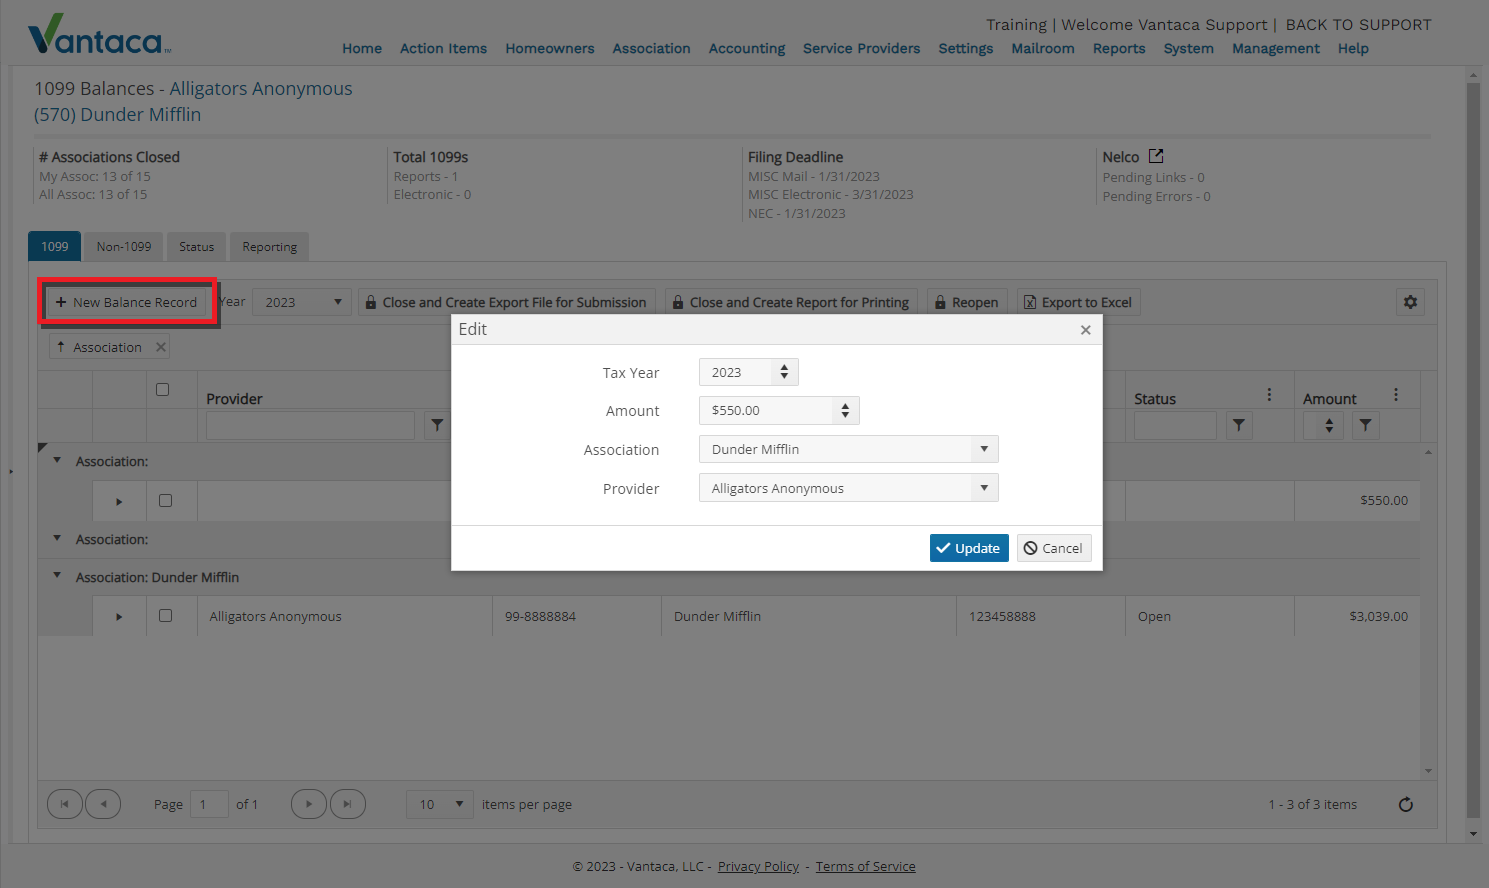This screenshot has width=1489, height=888.
Task: Open Association dropdown in Edit dialog
Action: pyautogui.click(x=848, y=449)
